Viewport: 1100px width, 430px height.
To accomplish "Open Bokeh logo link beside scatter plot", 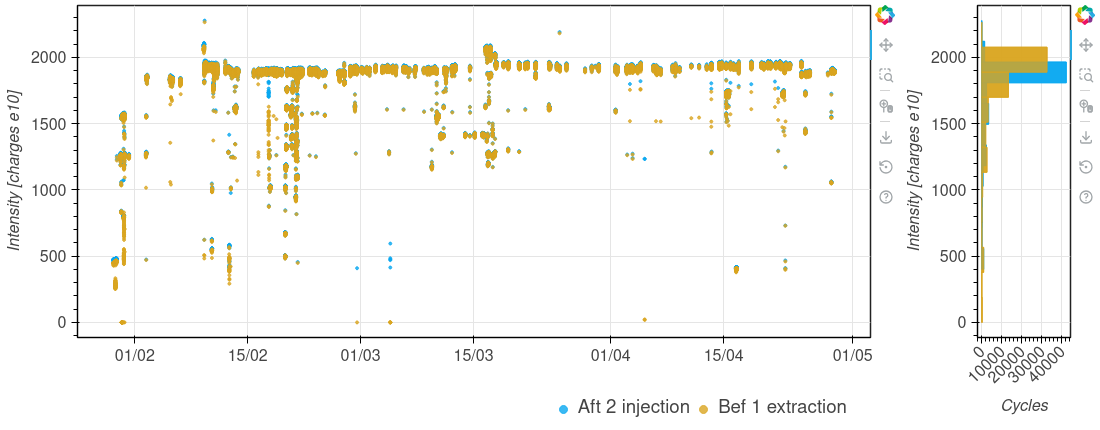I will tap(885, 15).
